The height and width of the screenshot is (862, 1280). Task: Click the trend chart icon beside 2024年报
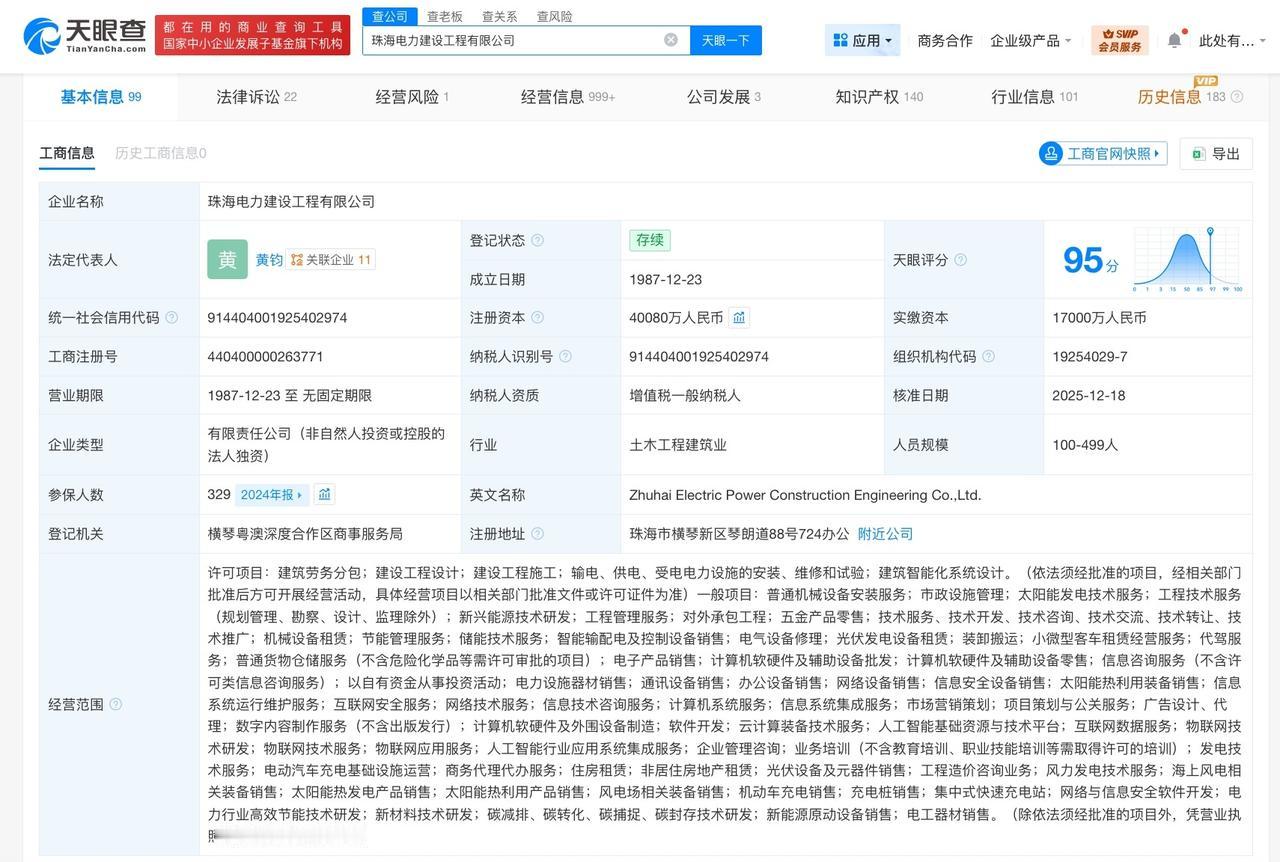click(324, 494)
